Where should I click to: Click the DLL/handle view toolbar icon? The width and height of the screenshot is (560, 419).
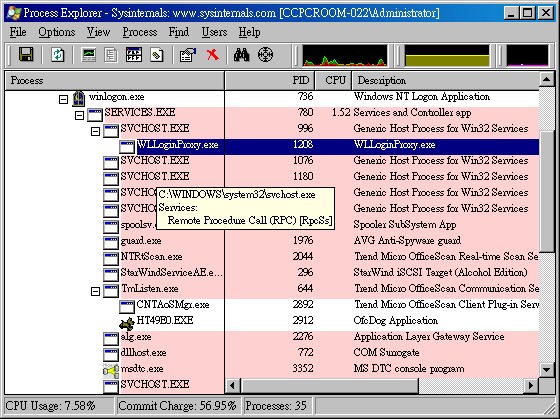click(x=157, y=55)
